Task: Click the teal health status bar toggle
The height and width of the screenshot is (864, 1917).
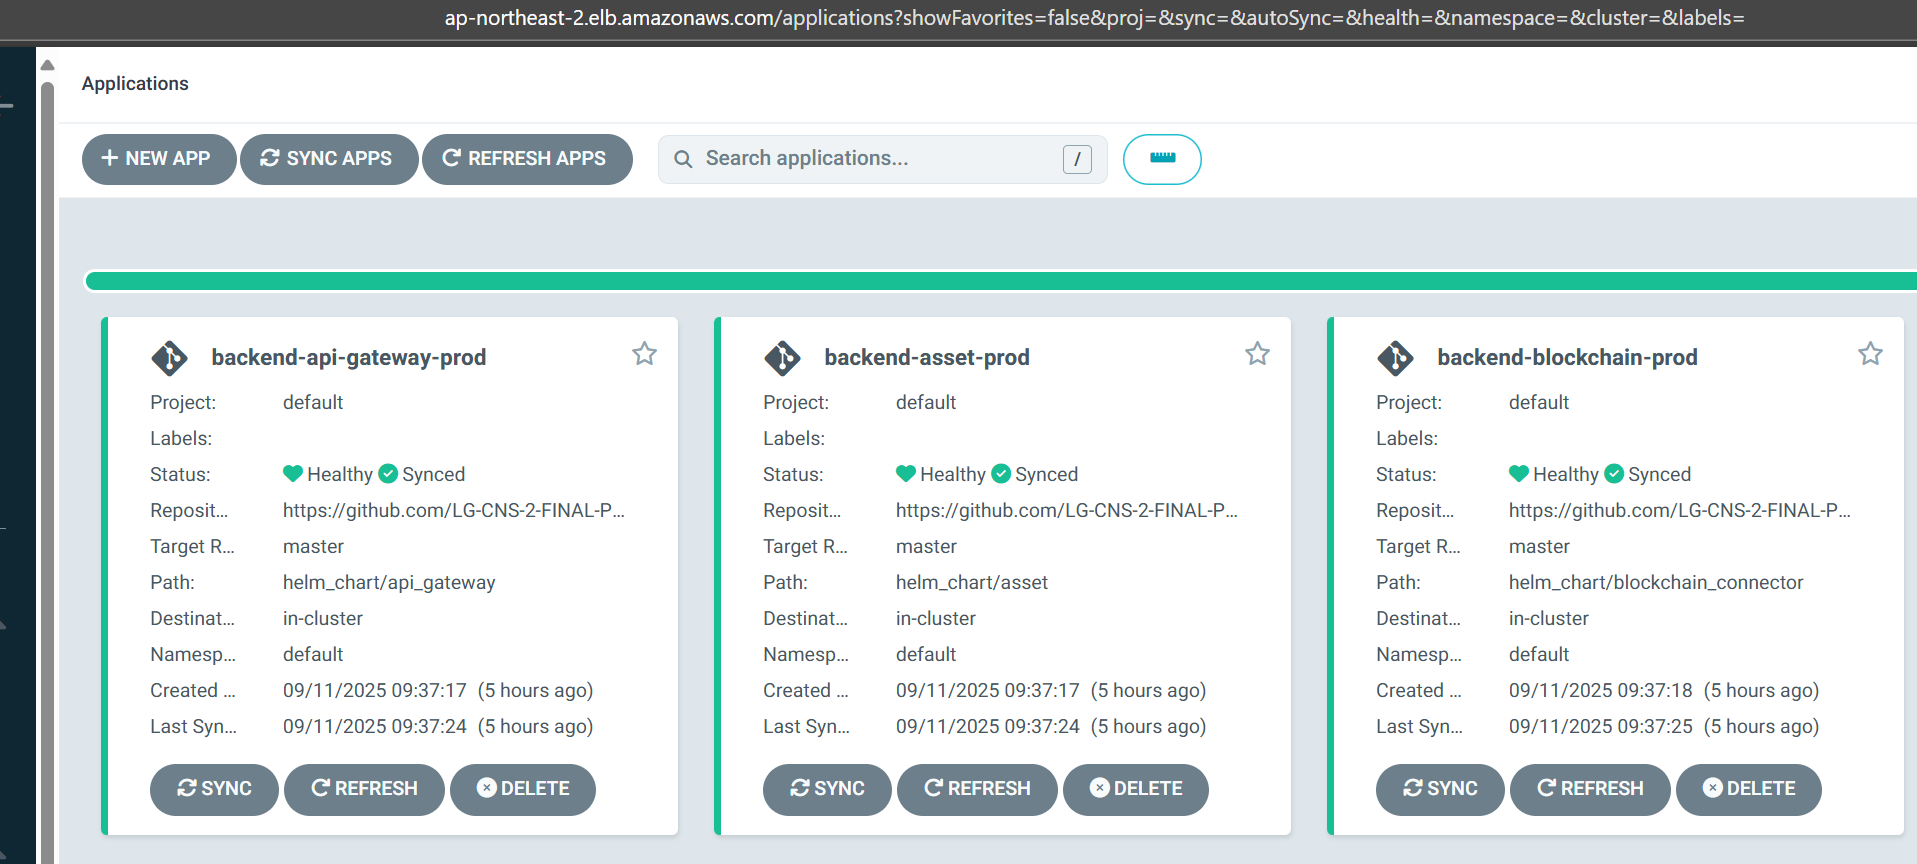Action: 1162,159
